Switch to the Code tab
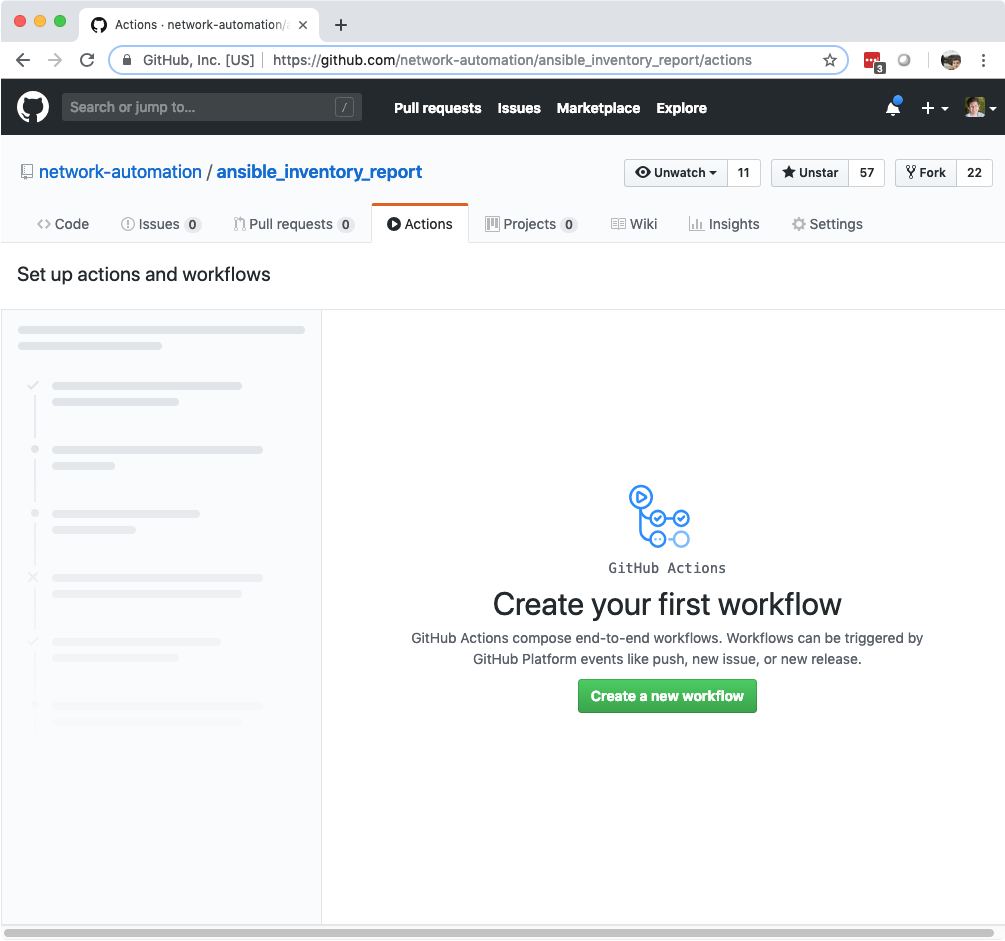 click(x=63, y=224)
